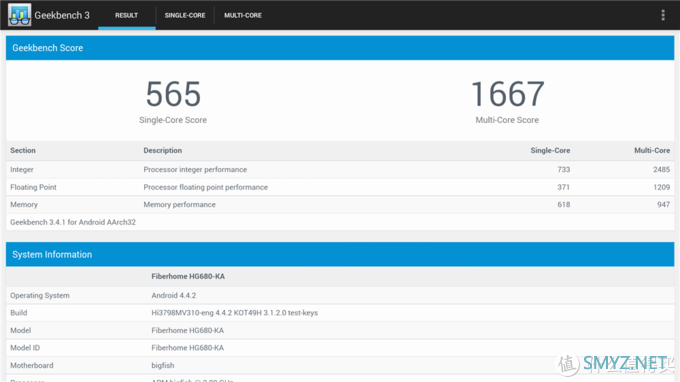
Task: Click the Model row label
Action: (20, 330)
